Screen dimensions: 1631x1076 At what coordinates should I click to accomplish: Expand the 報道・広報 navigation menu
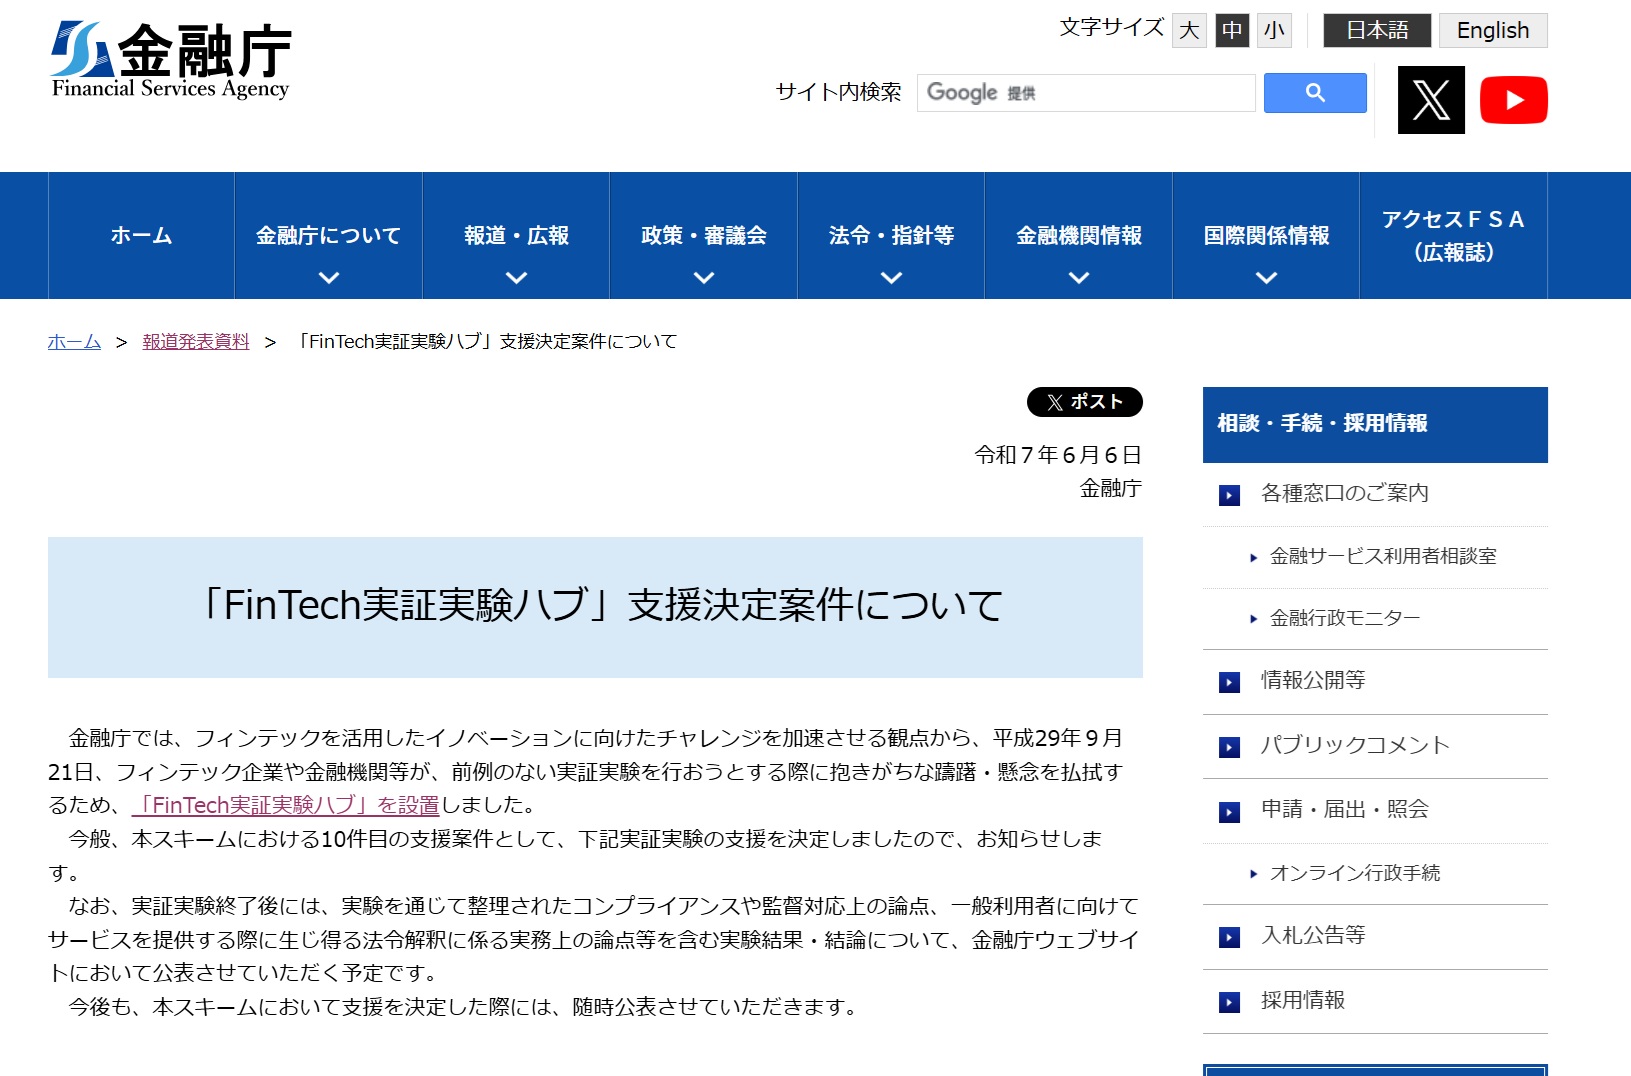[515, 236]
